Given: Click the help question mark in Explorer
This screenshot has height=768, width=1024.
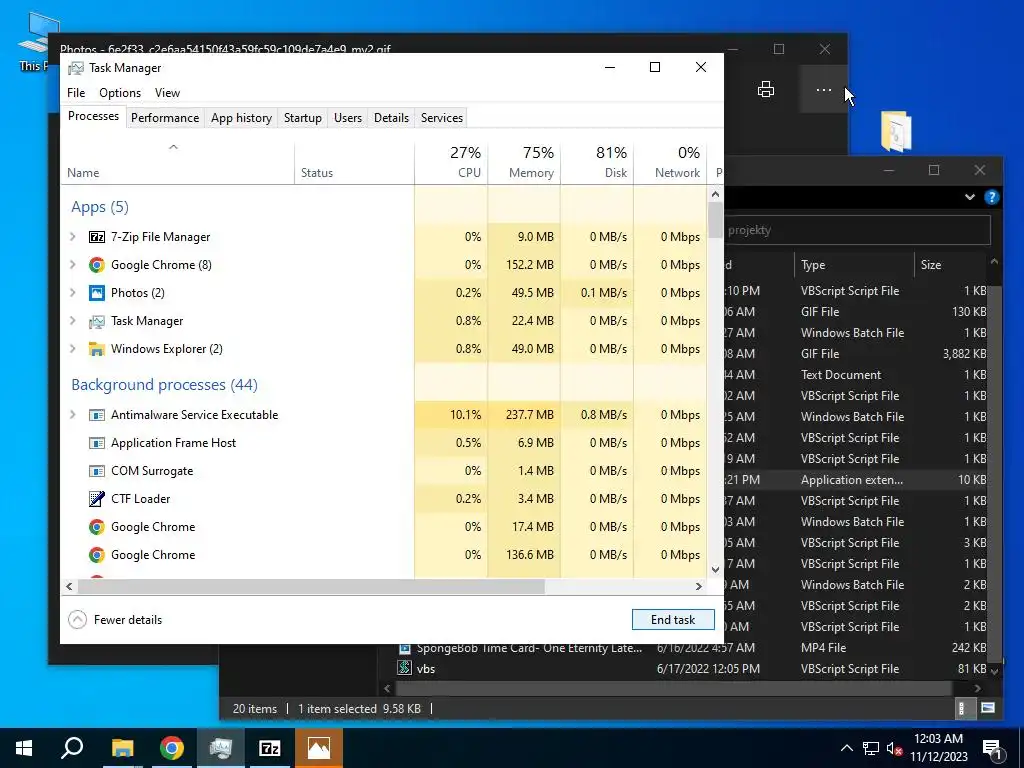Looking at the screenshot, I should [x=991, y=197].
